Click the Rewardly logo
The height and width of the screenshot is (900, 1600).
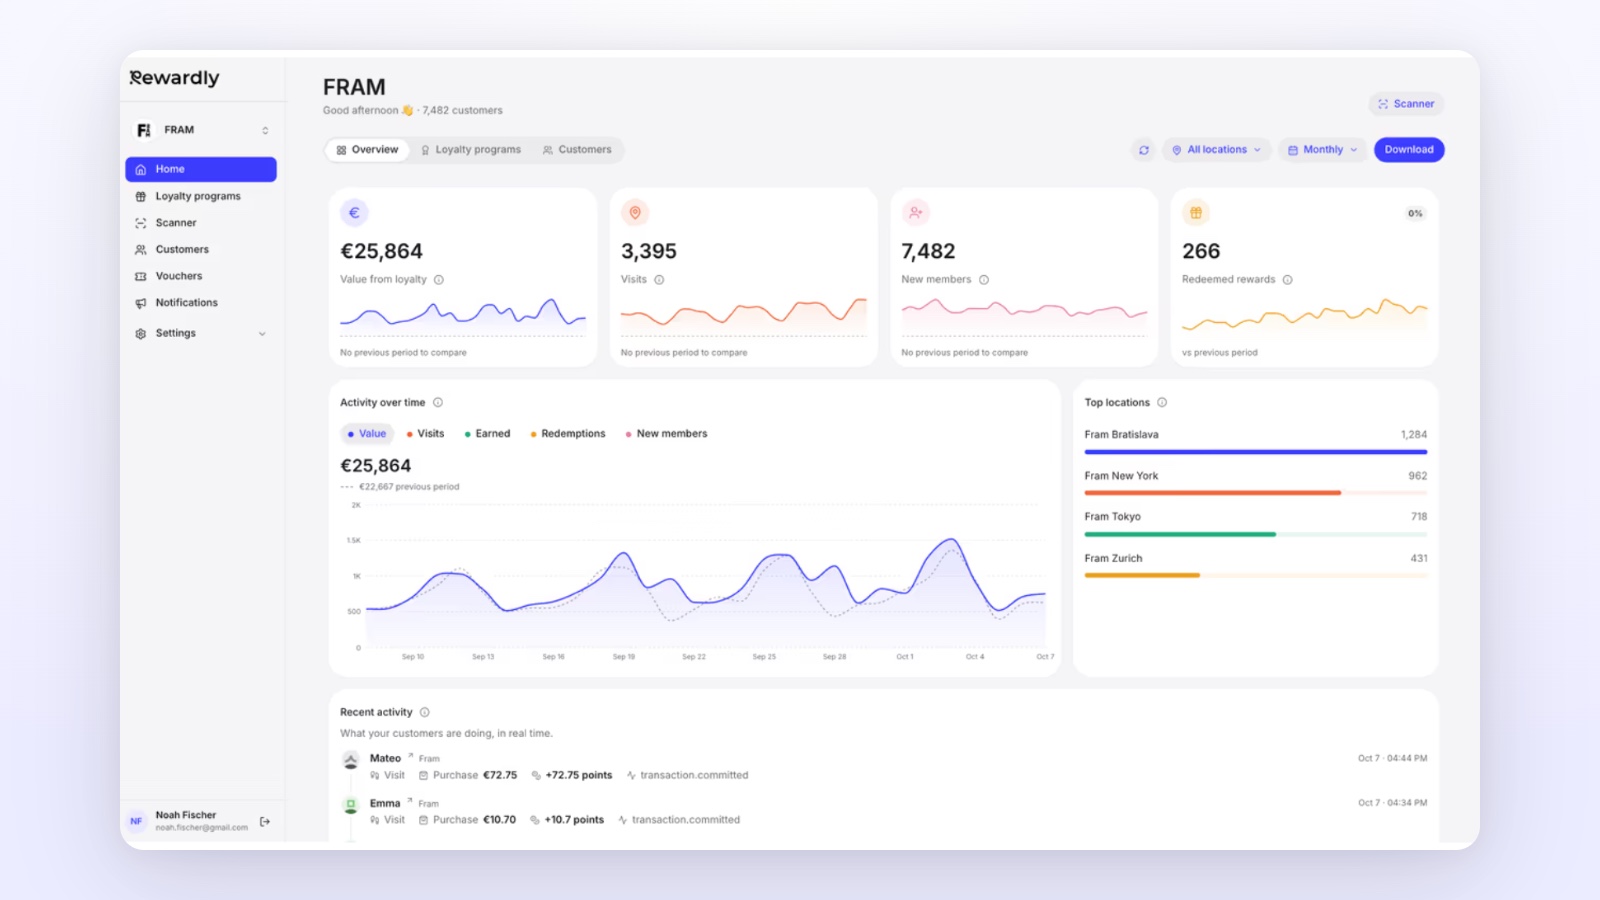click(174, 78)
